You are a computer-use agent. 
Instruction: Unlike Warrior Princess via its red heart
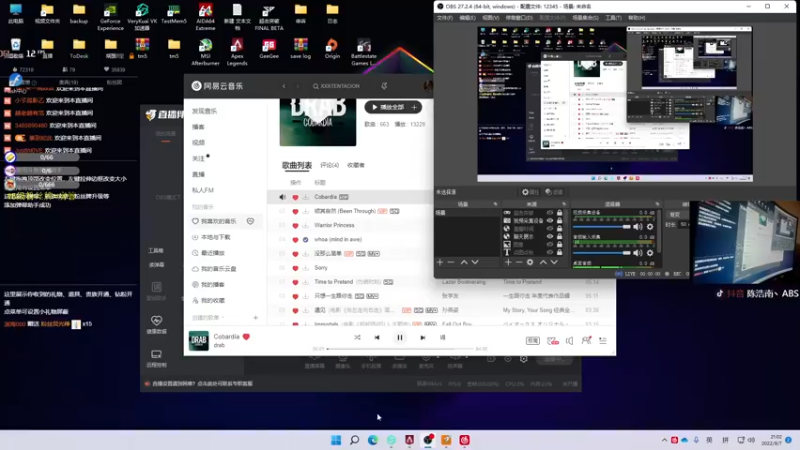tap(295, 226)
